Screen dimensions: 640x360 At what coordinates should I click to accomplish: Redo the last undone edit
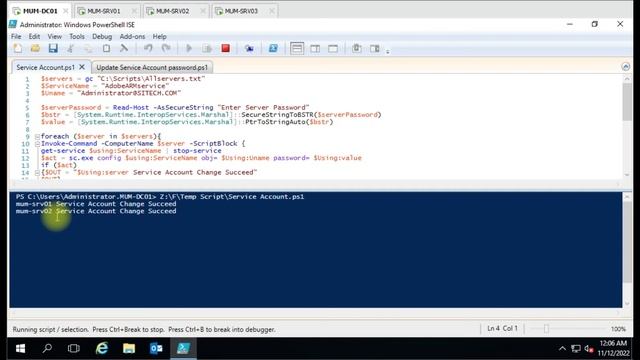[x=166, y=48]
